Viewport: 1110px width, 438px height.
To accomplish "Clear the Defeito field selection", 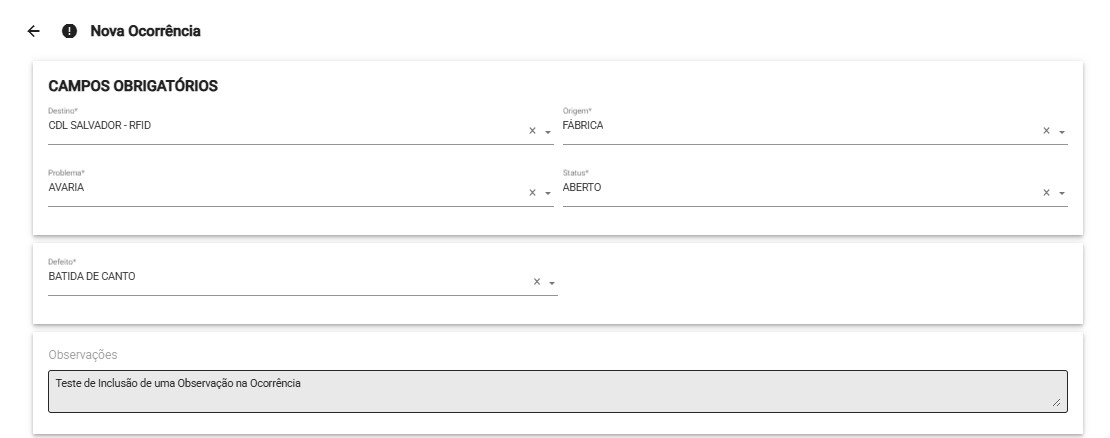I will tap(537, 282).
